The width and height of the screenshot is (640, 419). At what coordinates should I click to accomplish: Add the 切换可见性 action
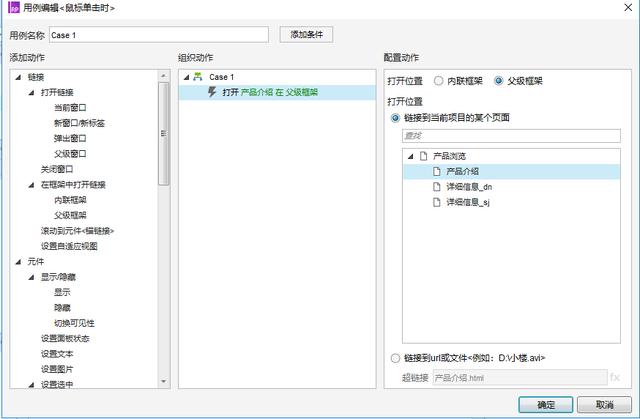click(x=74, y=324)
